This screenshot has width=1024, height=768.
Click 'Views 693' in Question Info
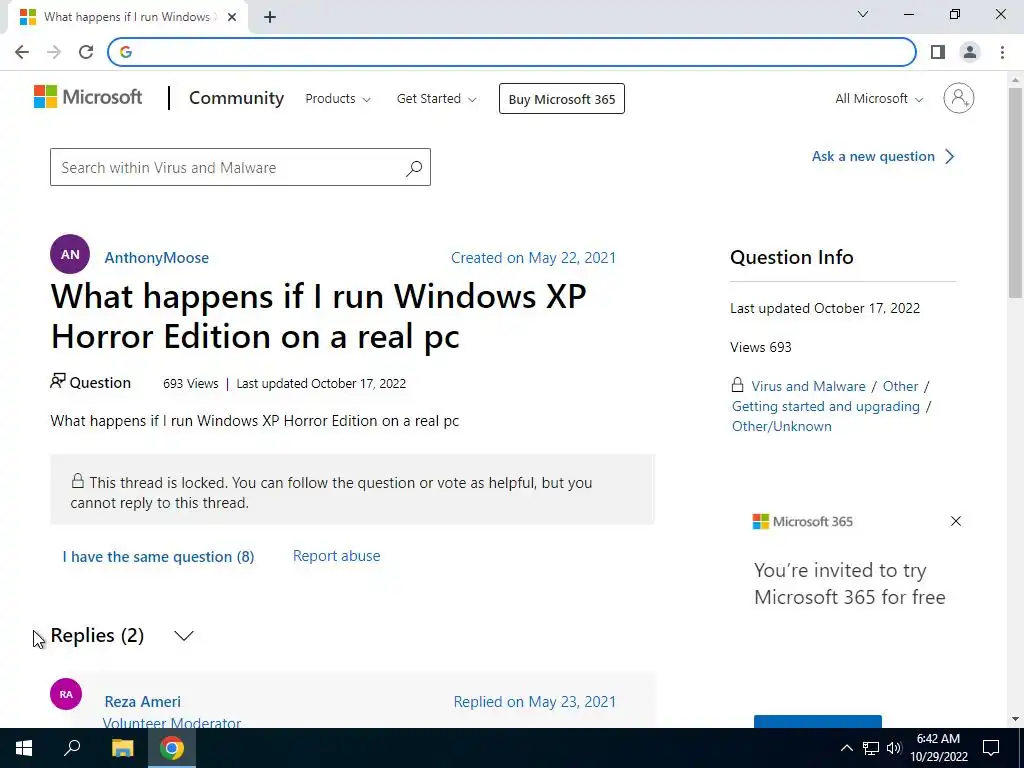pyautogui.click(x=761, y=347)
